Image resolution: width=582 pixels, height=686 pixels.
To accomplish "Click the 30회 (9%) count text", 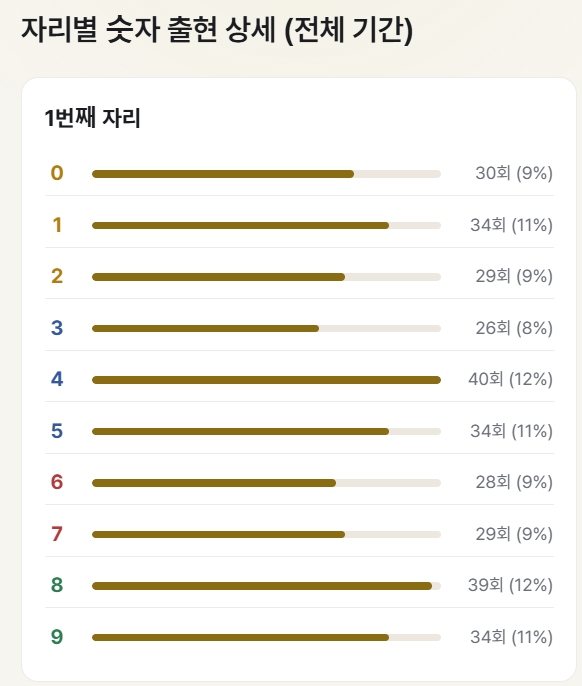I will point(514,173).
